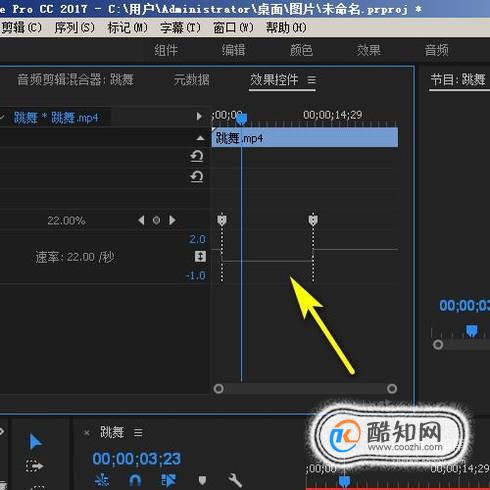Open the 序列(S) menu
Screen dimensions: 490x490
click(75, 27)
